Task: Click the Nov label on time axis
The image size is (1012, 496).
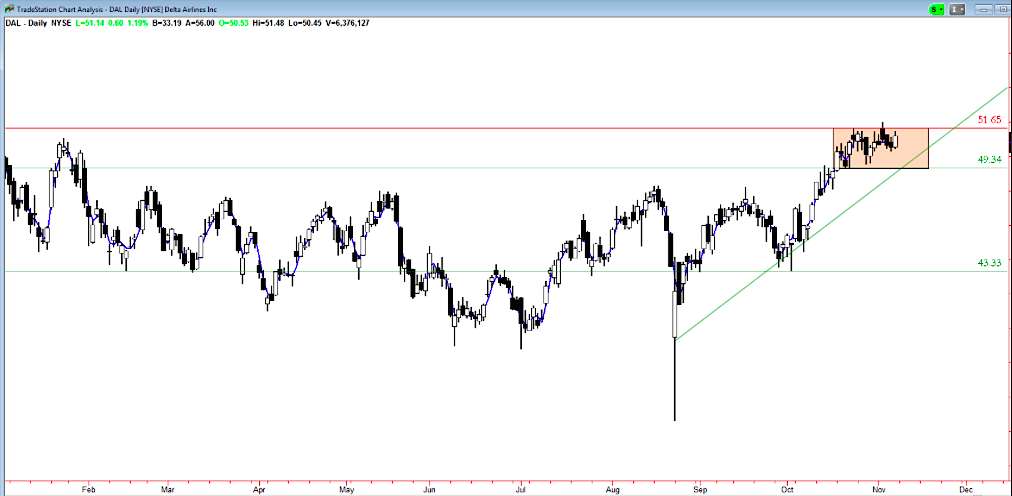Action: (x=878, y=490)
